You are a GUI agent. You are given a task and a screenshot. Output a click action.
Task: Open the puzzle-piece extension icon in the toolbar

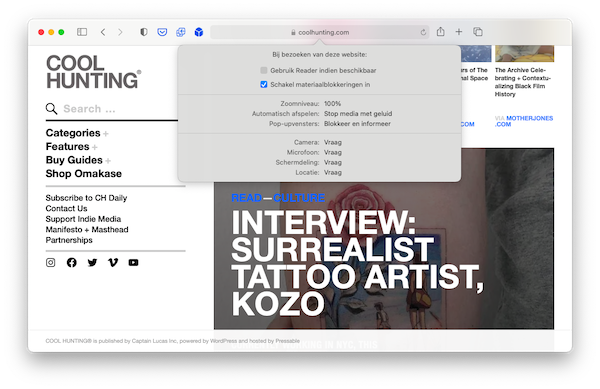181,32
